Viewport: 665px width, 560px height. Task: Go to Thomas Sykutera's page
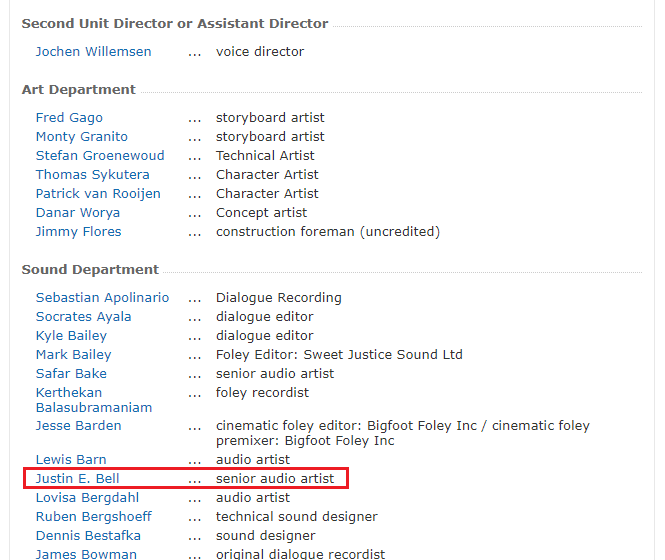point(92,174)
